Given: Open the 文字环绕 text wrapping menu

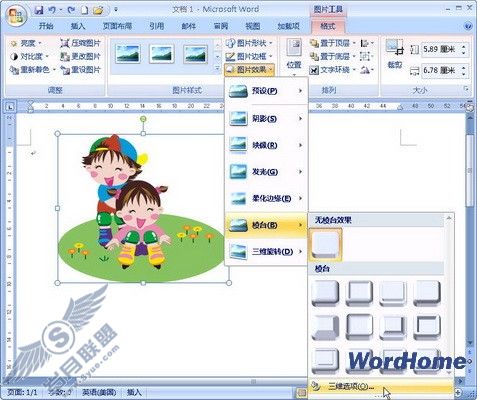Looking at the screenshot, I should pyautogui.click(x=332, y=70).
